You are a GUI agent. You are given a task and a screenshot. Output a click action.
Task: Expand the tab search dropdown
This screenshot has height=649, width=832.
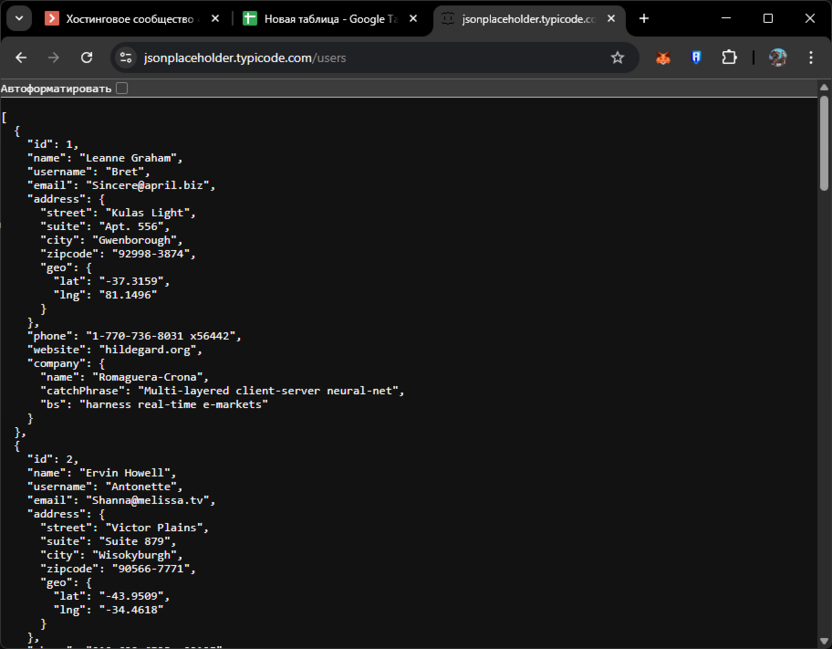pos(18,19)
